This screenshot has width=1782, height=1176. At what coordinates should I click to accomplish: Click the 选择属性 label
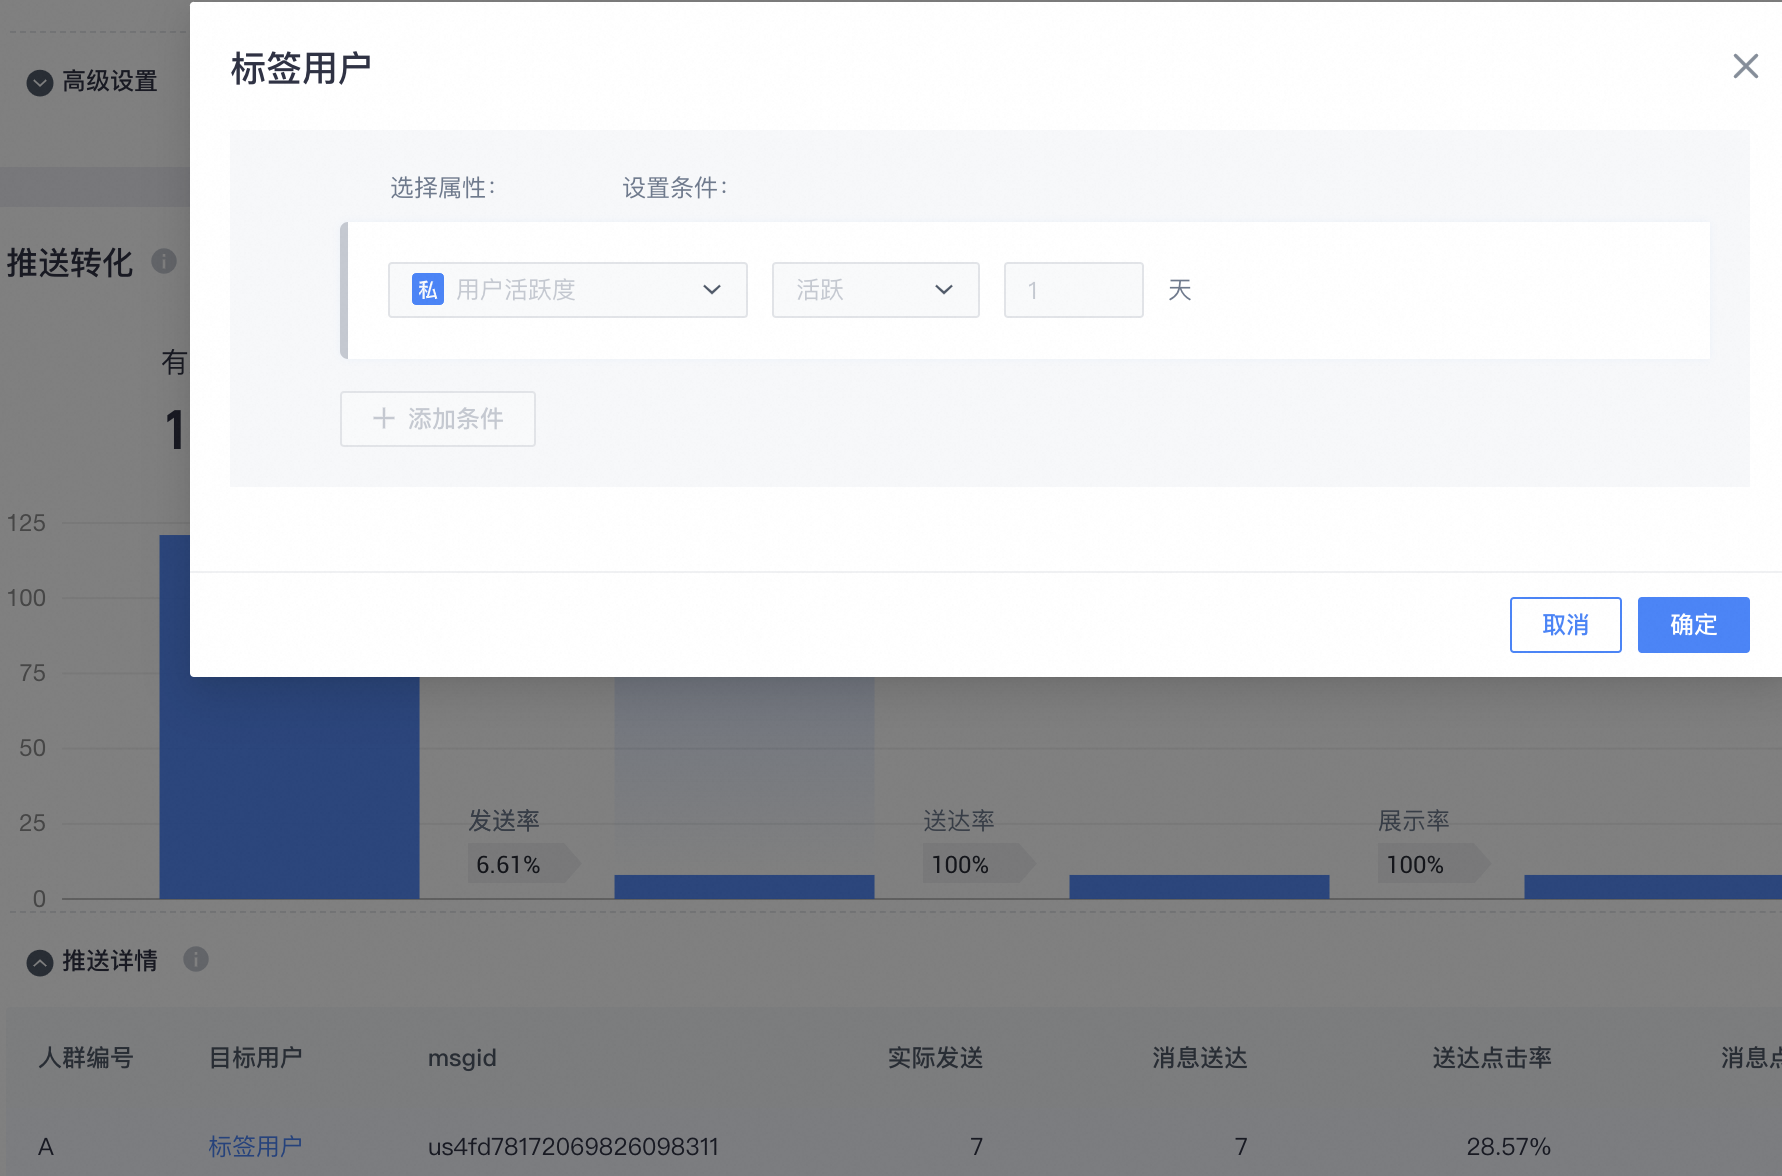(443, 187)
